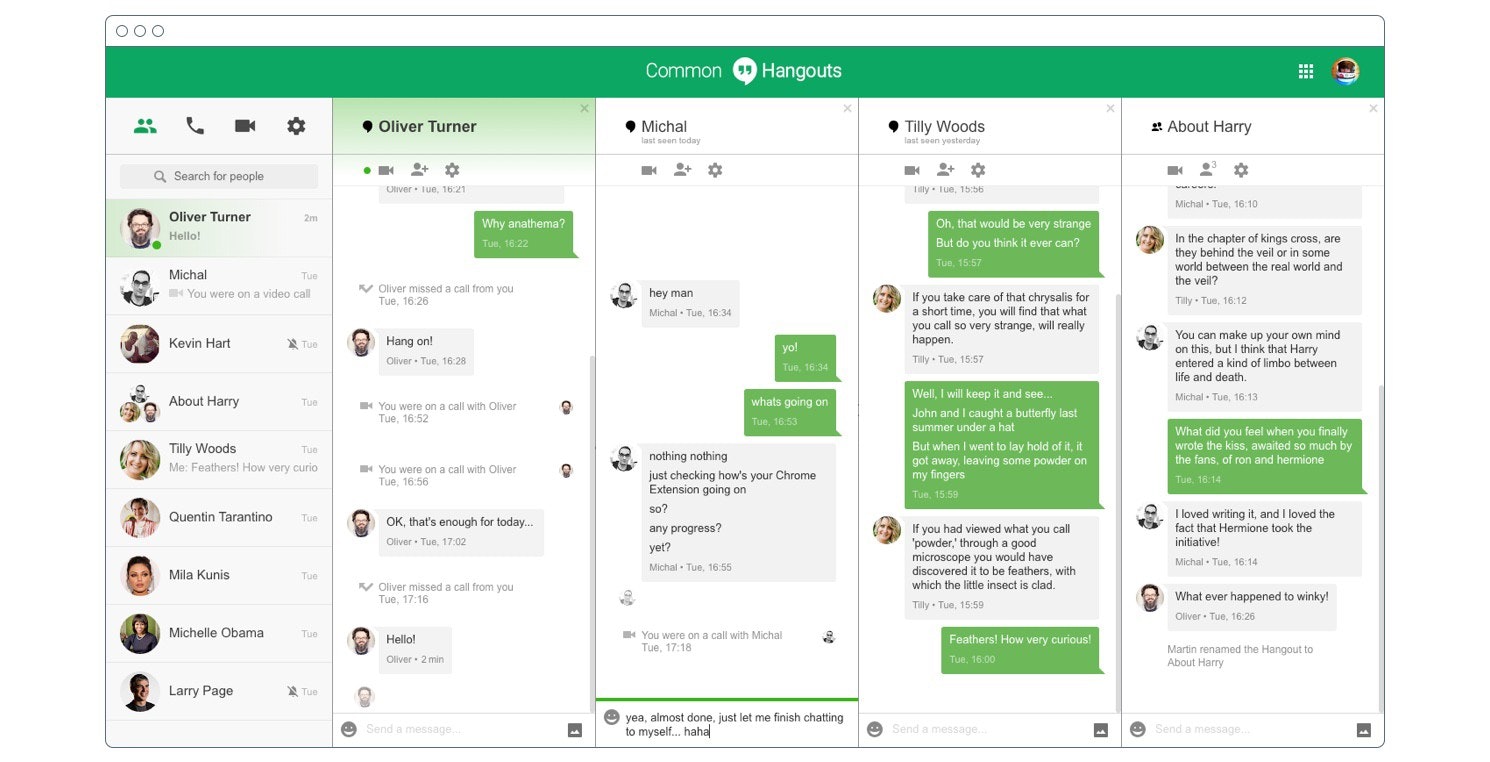Close the Michal conversation panel
The image size is (1490, 762).
tap(847, 108)
